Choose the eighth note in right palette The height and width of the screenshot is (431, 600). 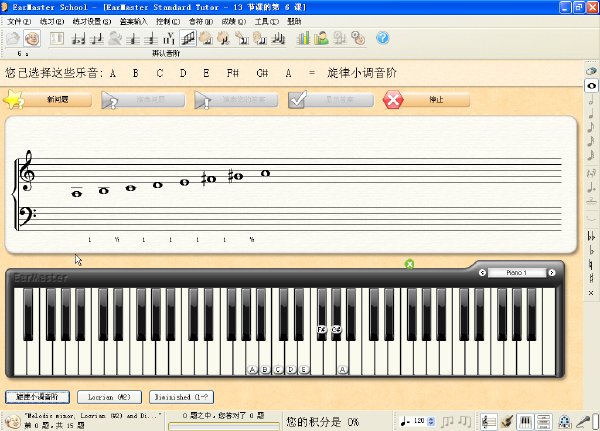coord(591,127)
